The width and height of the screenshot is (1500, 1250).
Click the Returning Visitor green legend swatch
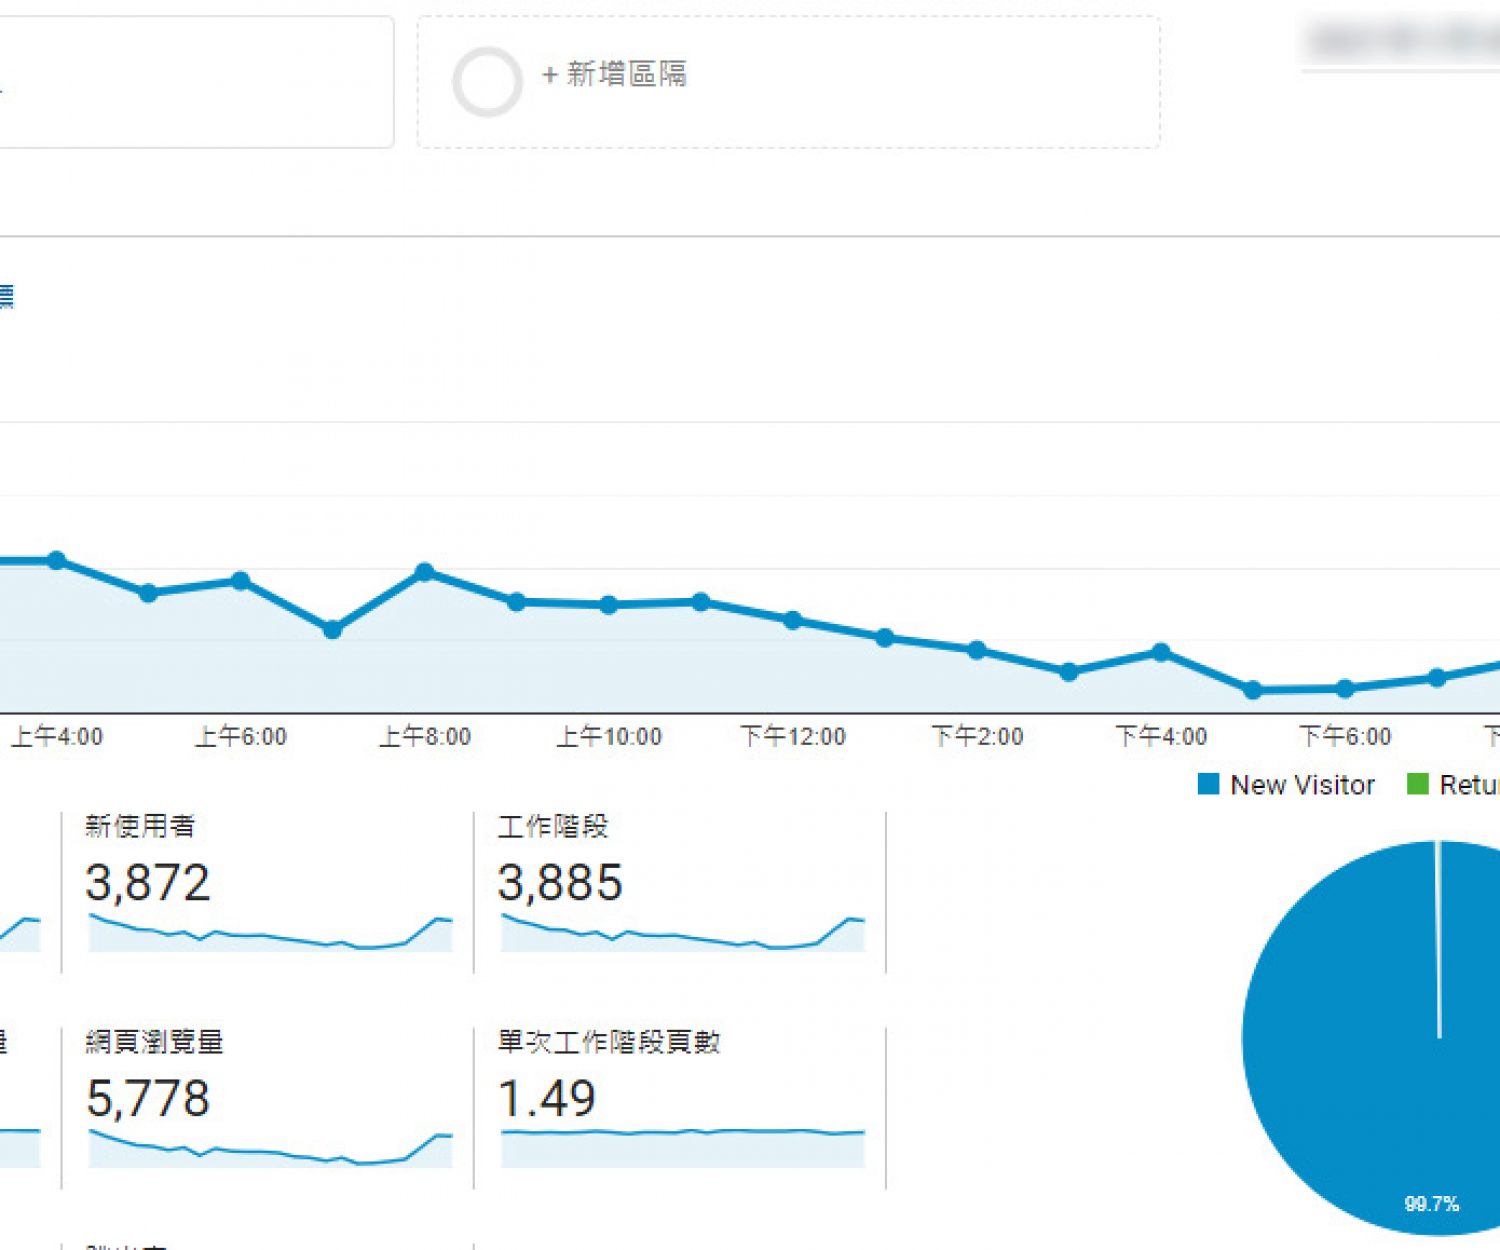click(1417, 785)
